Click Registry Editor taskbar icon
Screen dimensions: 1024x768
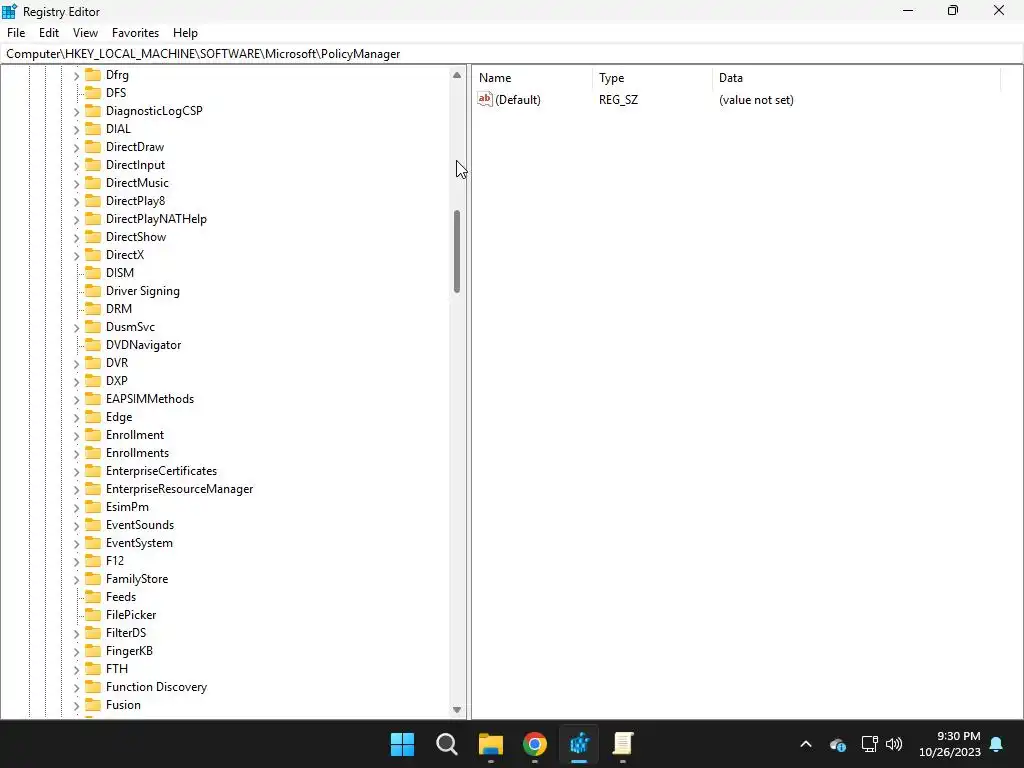coord(579,744)
